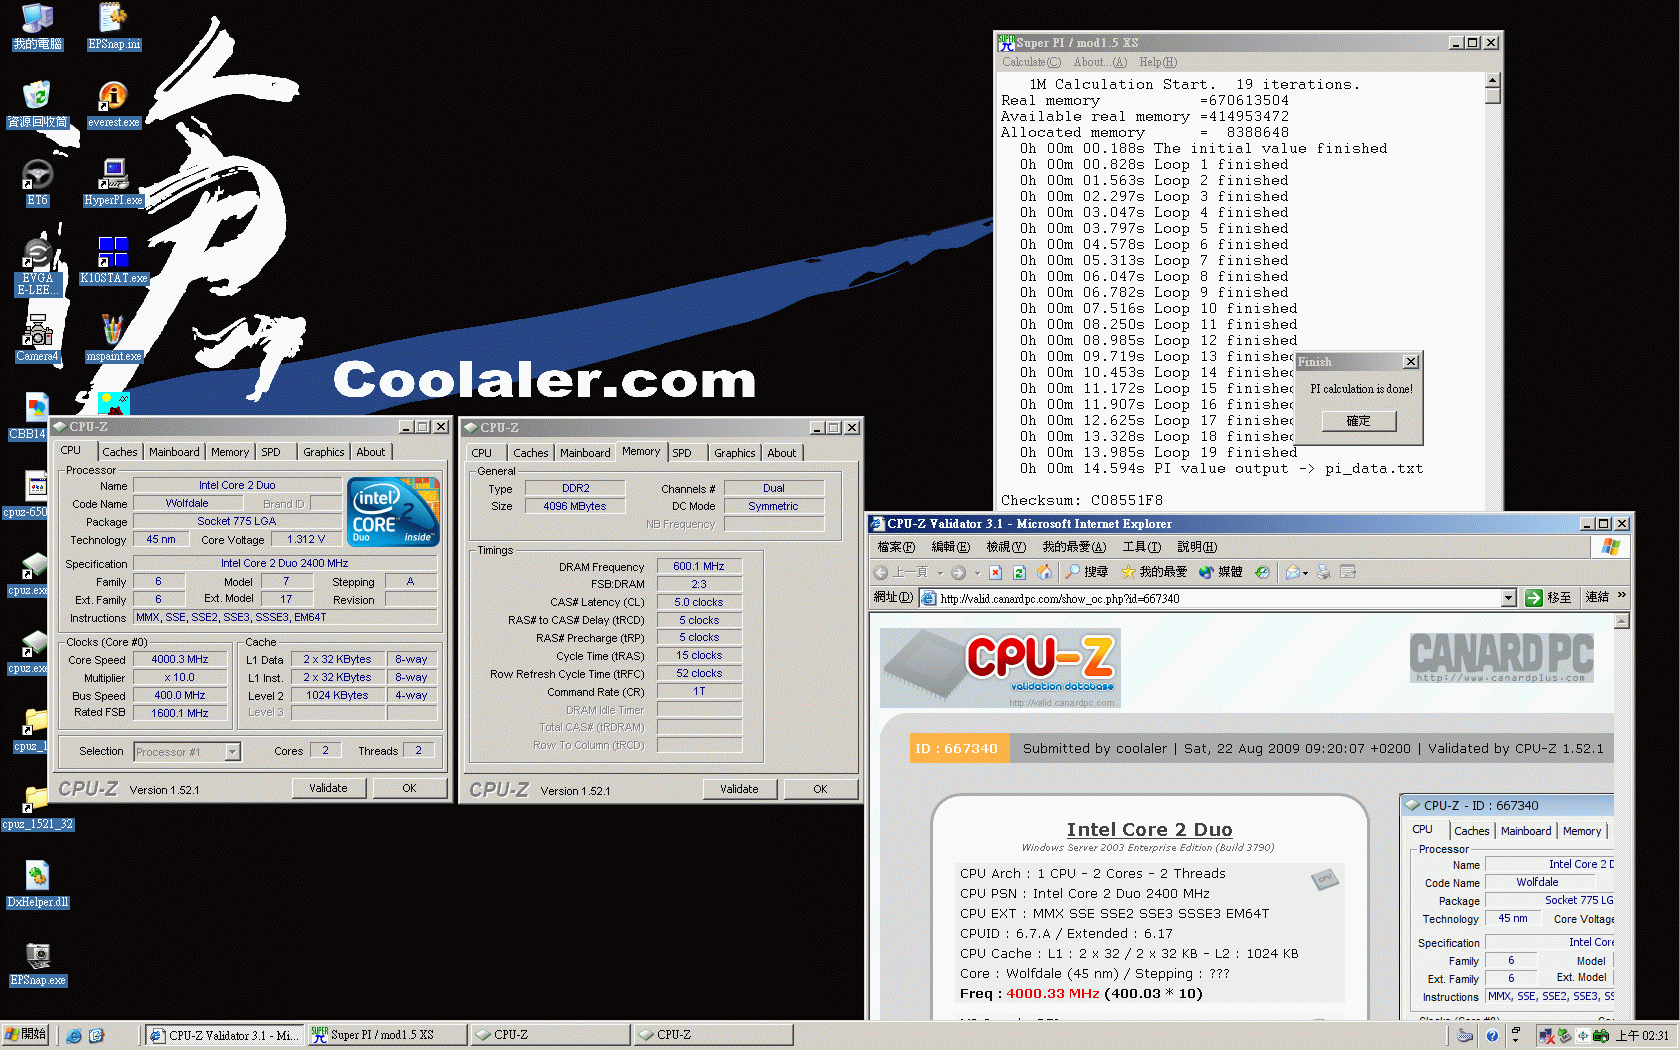Click the DRAM Frequency value 600.1 MHz
Viewport: 1680px width, 1050px height.
699,566
